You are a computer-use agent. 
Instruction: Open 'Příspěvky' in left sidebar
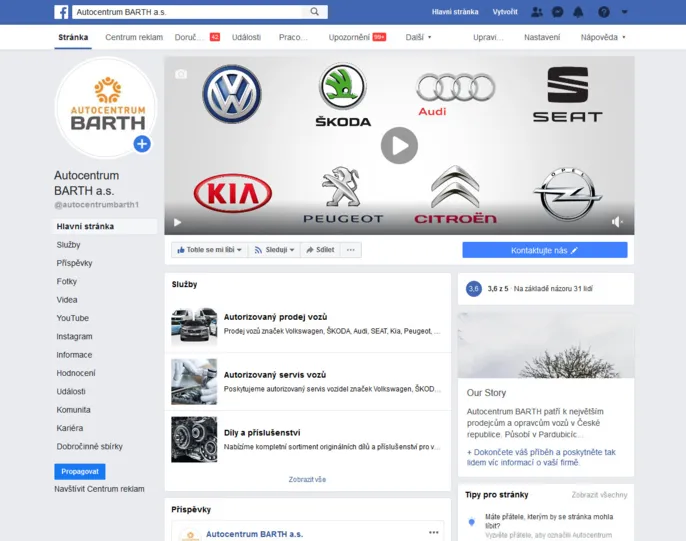74,263
